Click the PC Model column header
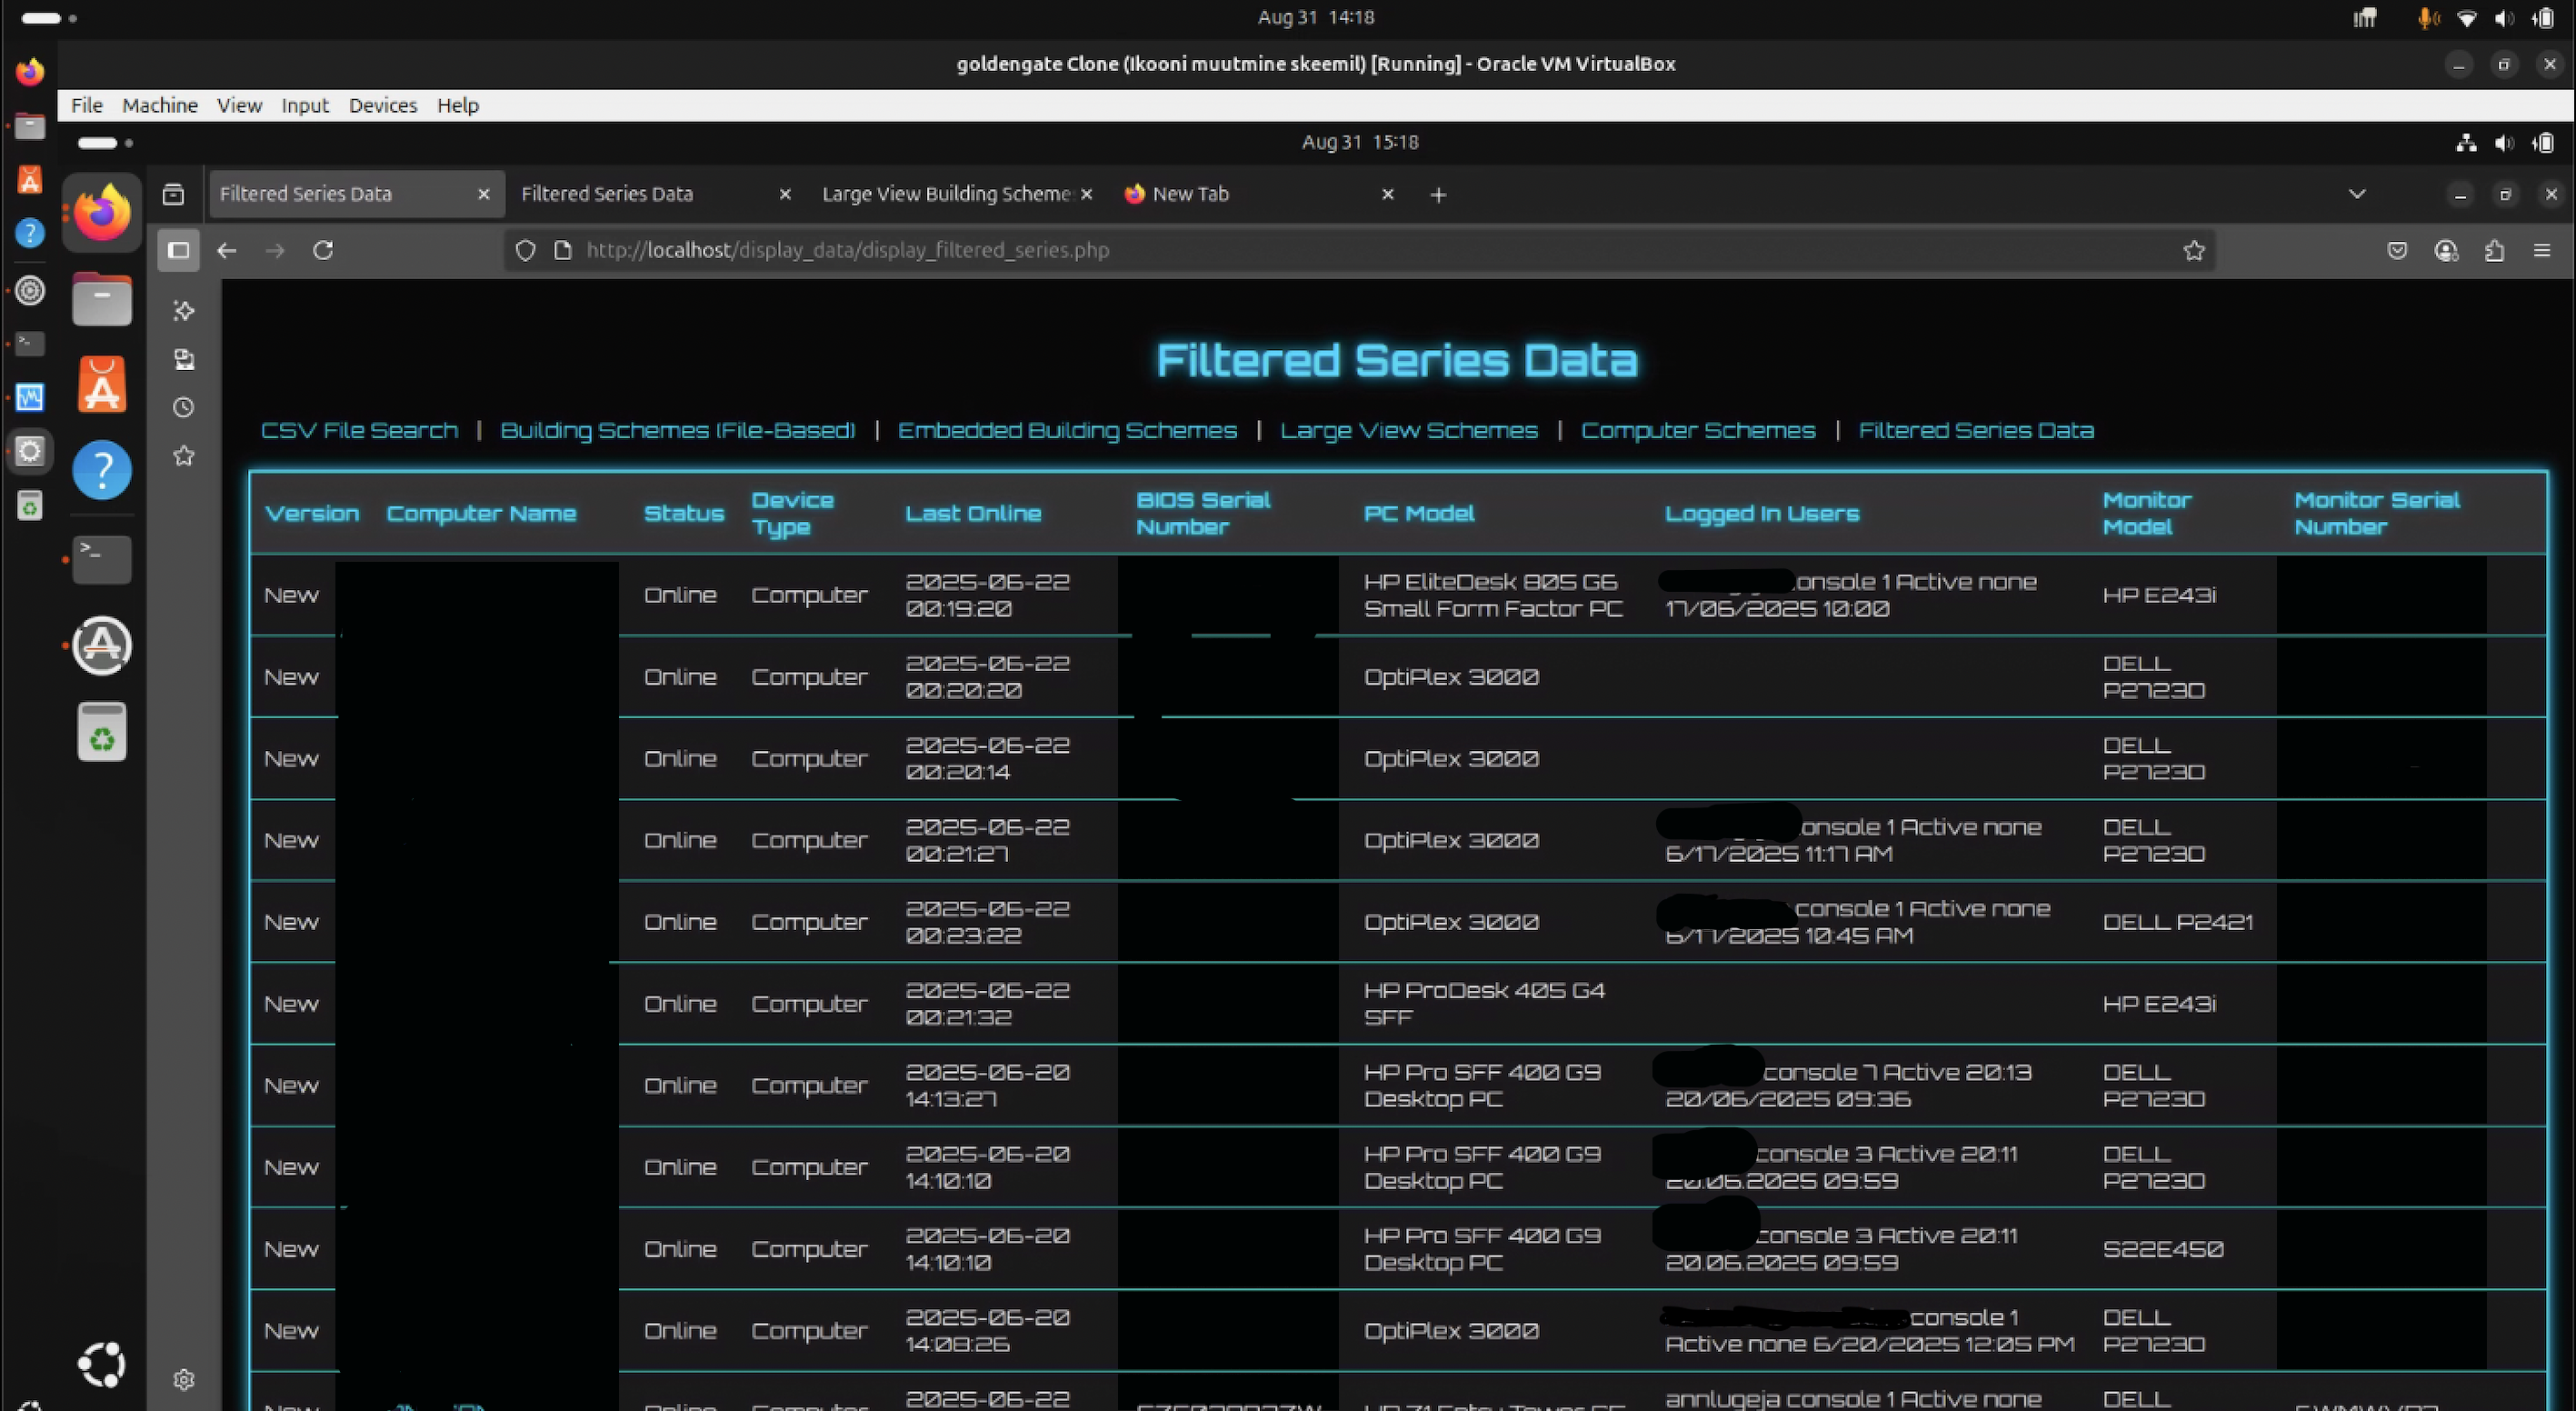 pyautogui.click(x=1419, y=513)
